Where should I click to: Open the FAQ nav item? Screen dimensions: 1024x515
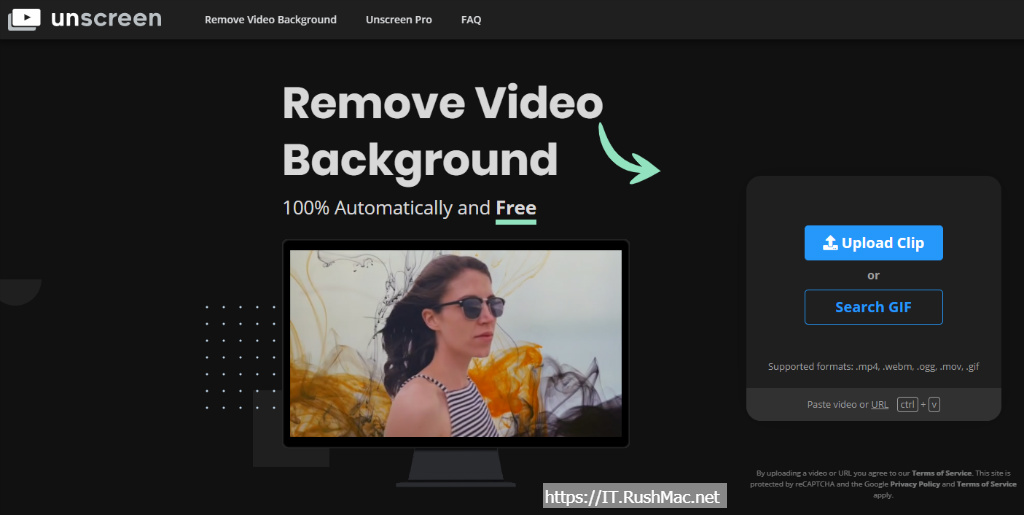pyautogui.click(x=471, y=20)
